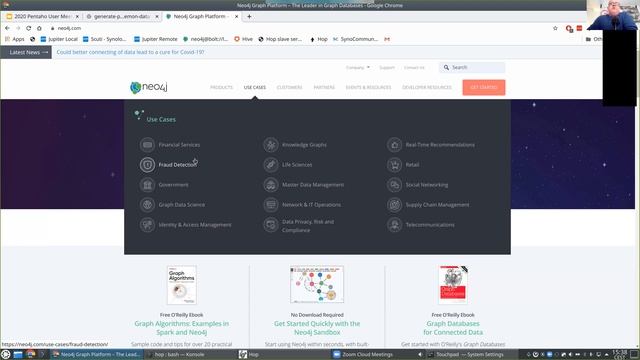Click the Latest News label

[26, 52]
